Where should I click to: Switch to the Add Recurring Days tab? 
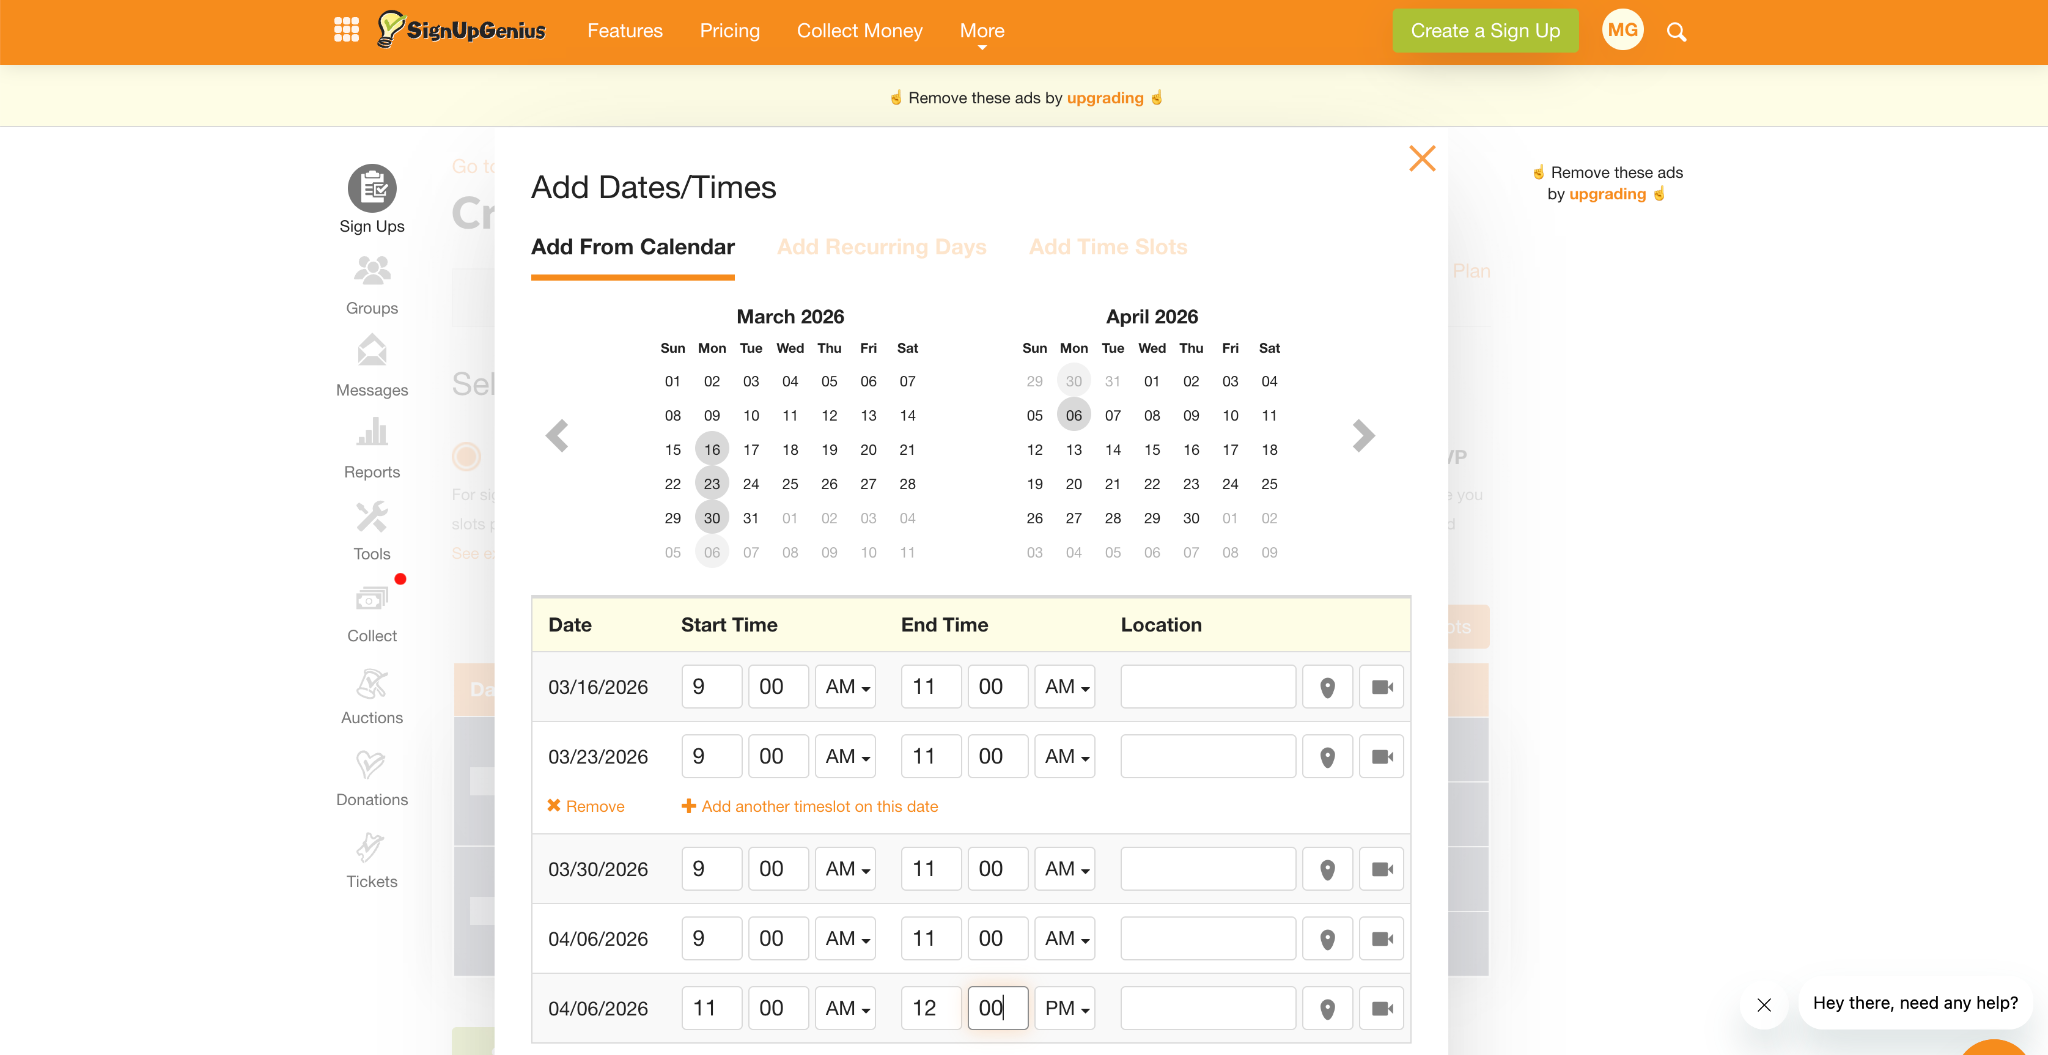[x=882, y=247]
